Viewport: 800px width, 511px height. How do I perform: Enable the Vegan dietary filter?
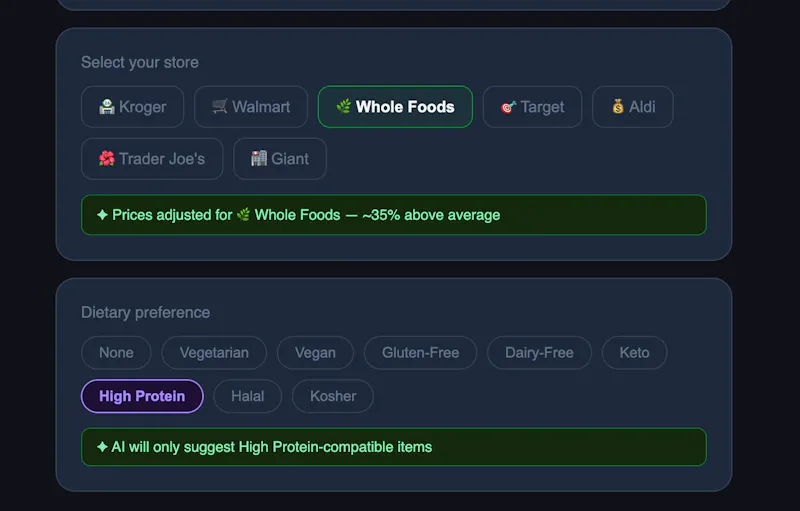(x=315, y=353)
